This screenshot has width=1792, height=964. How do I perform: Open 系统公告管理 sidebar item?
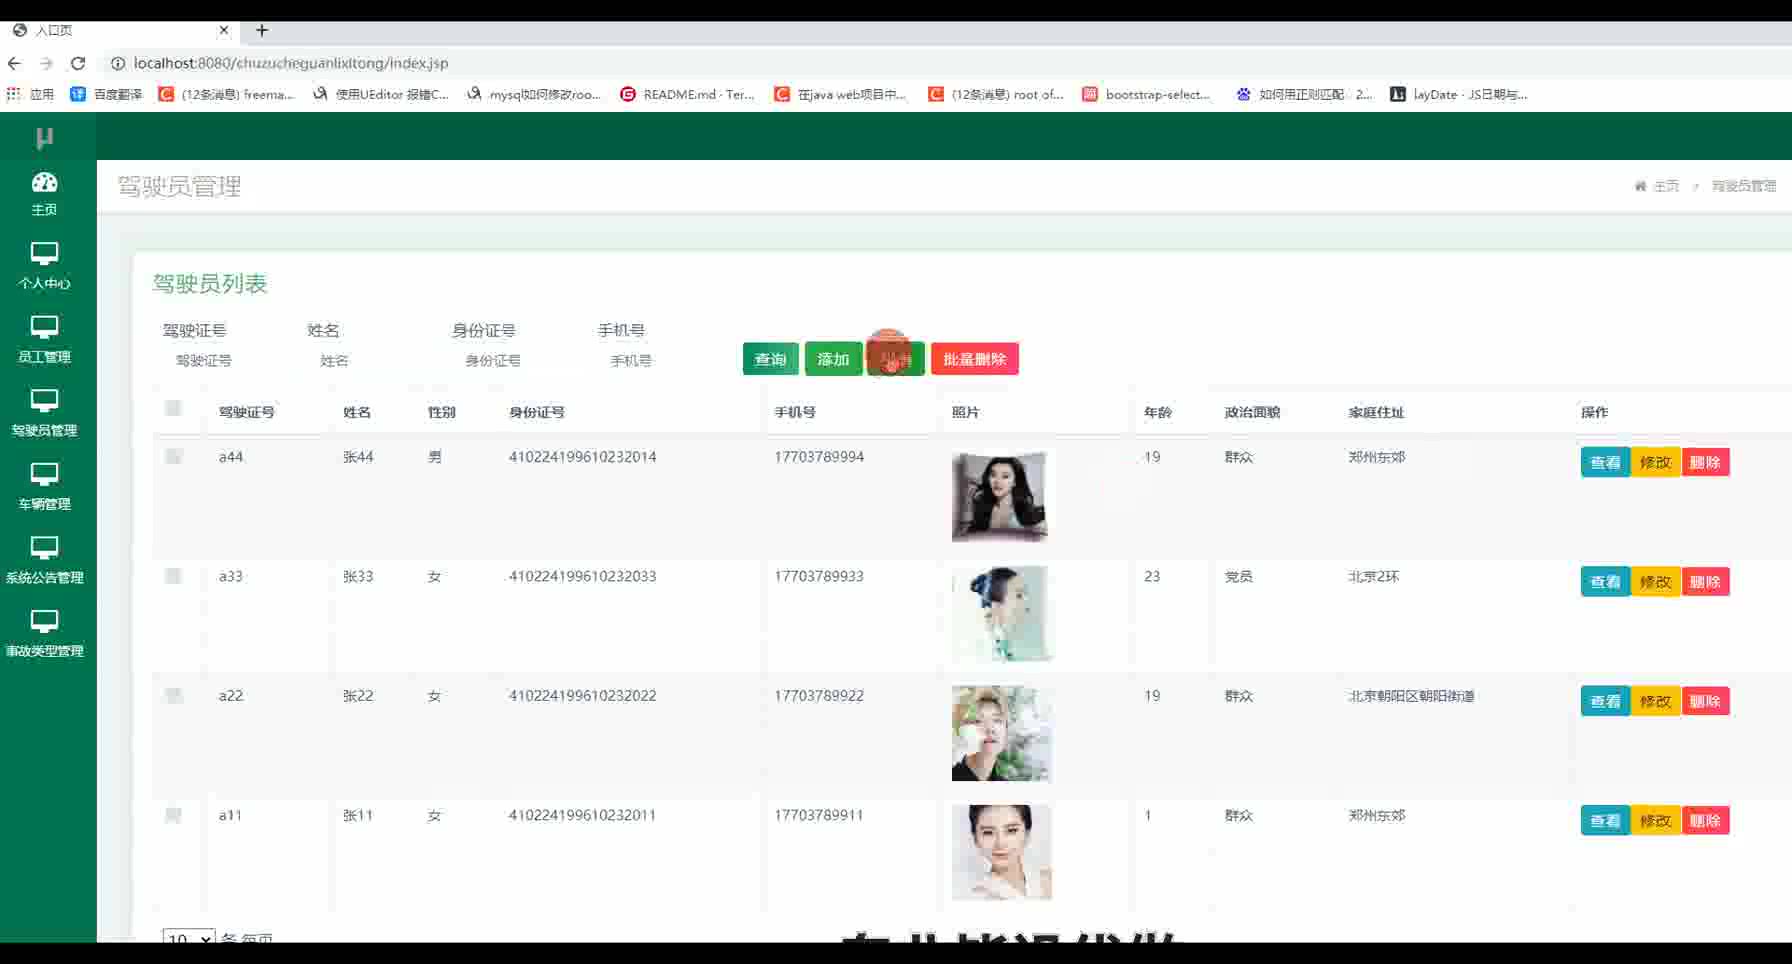(x=44, y=560)
